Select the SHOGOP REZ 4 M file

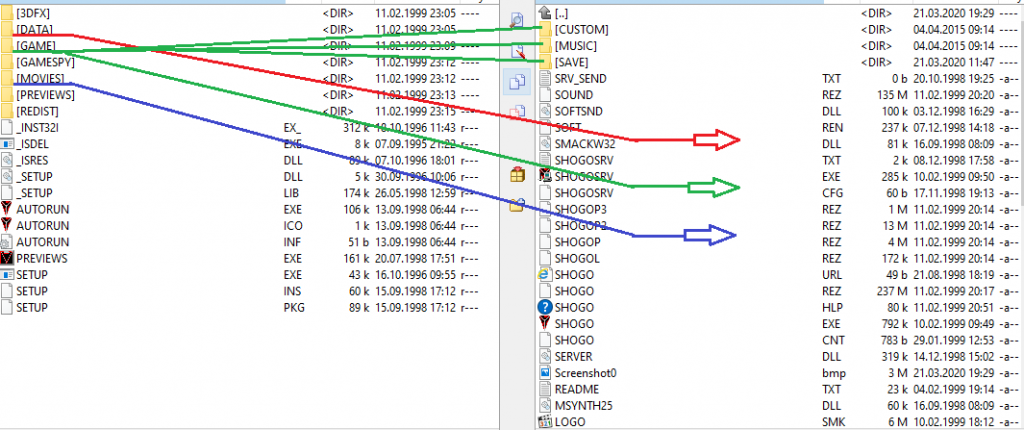[x=780, y=242]
